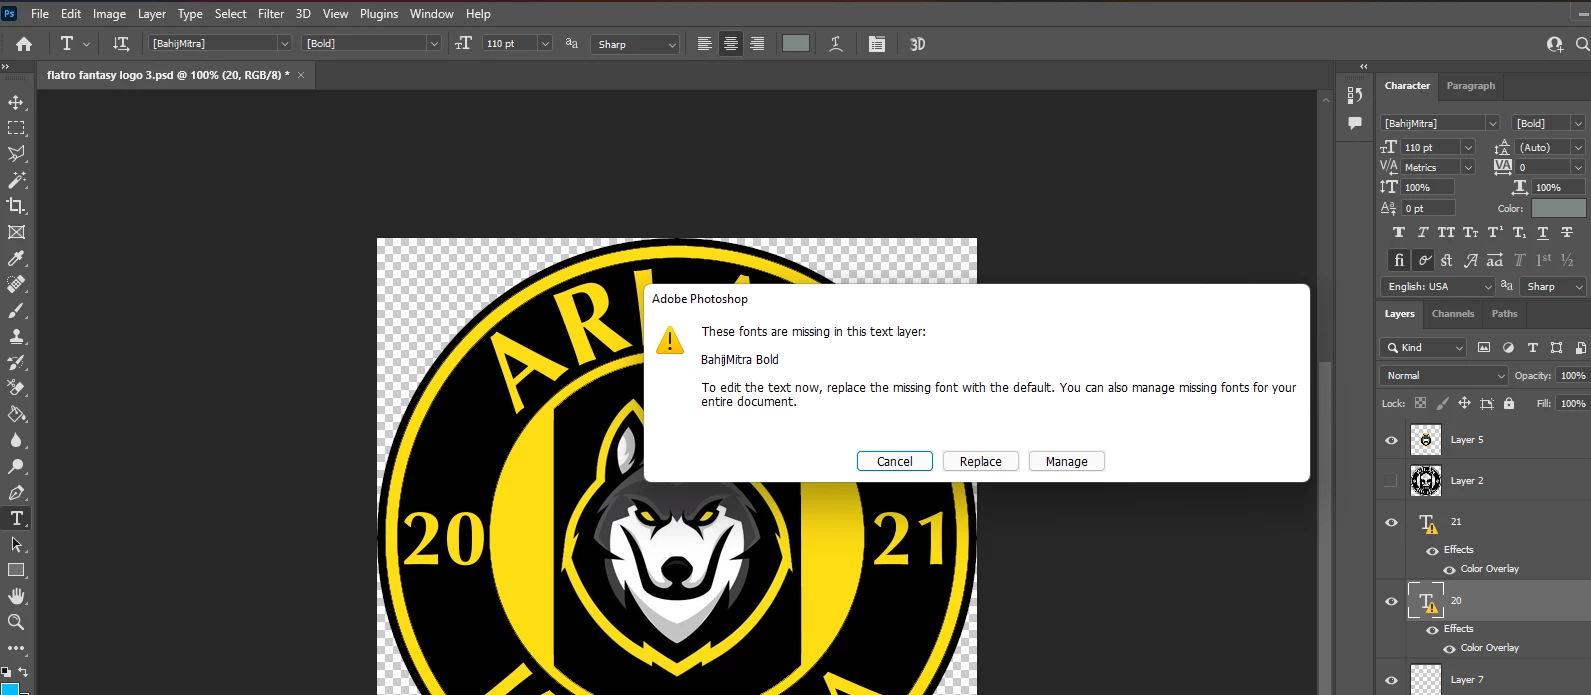Open Metrics kerning dropdown
This screenshot has height=695, width=1591.
(x=1467, y=167)
